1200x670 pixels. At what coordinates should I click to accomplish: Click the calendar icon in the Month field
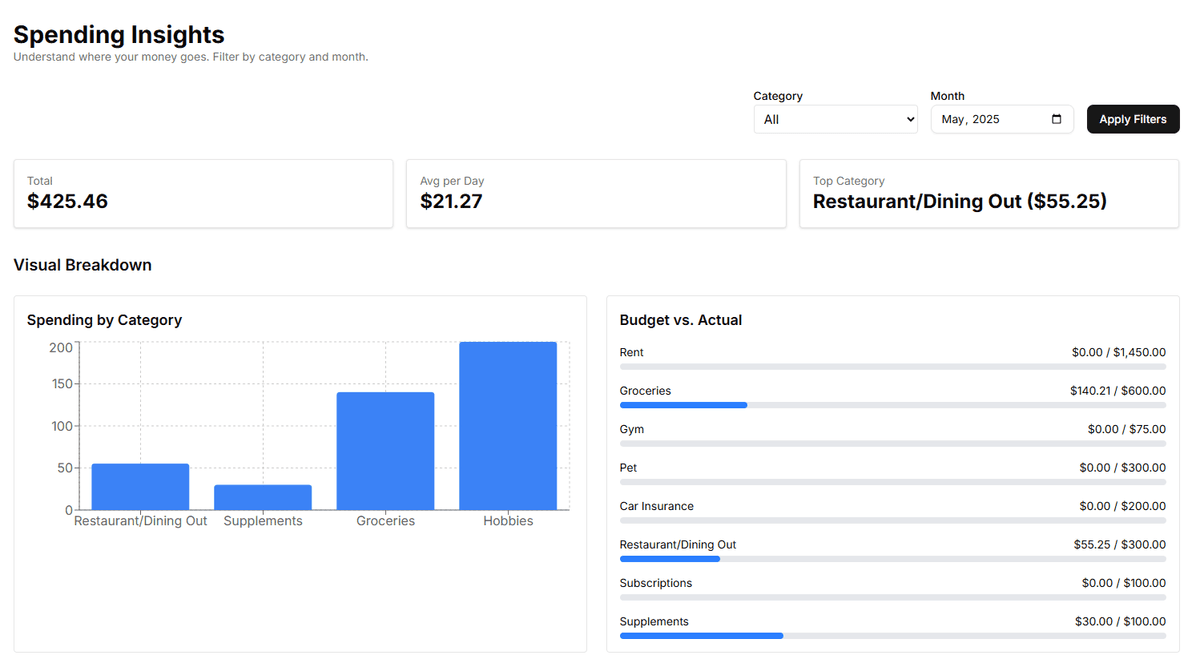point(1056,119)
